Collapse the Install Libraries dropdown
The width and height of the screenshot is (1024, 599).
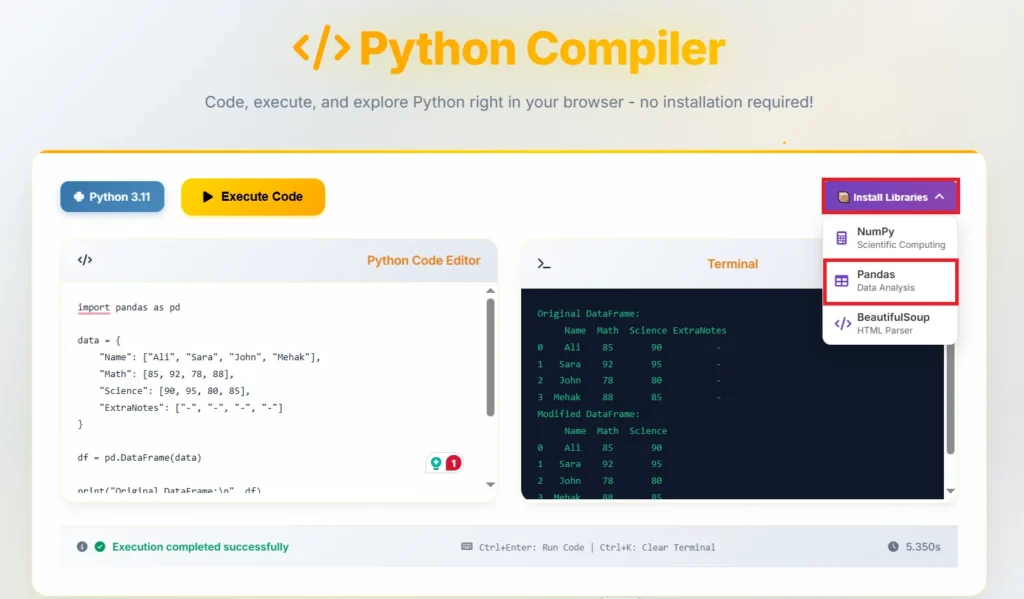(x=891, y=197)
